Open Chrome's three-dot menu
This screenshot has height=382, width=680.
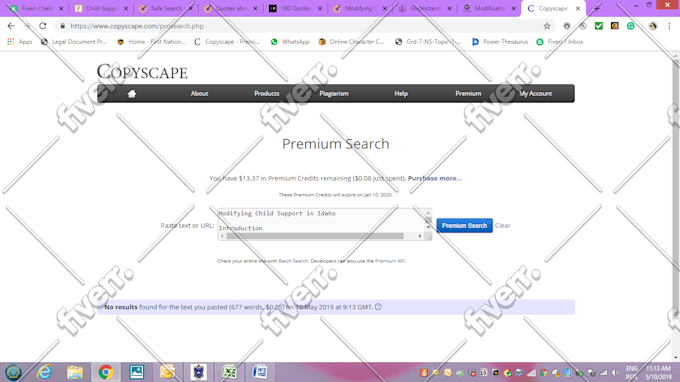[669, 26]
